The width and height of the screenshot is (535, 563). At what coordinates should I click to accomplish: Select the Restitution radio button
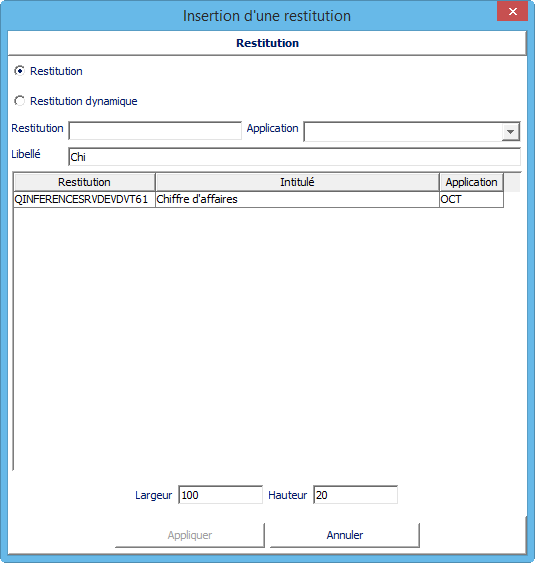tap(19, 71)
